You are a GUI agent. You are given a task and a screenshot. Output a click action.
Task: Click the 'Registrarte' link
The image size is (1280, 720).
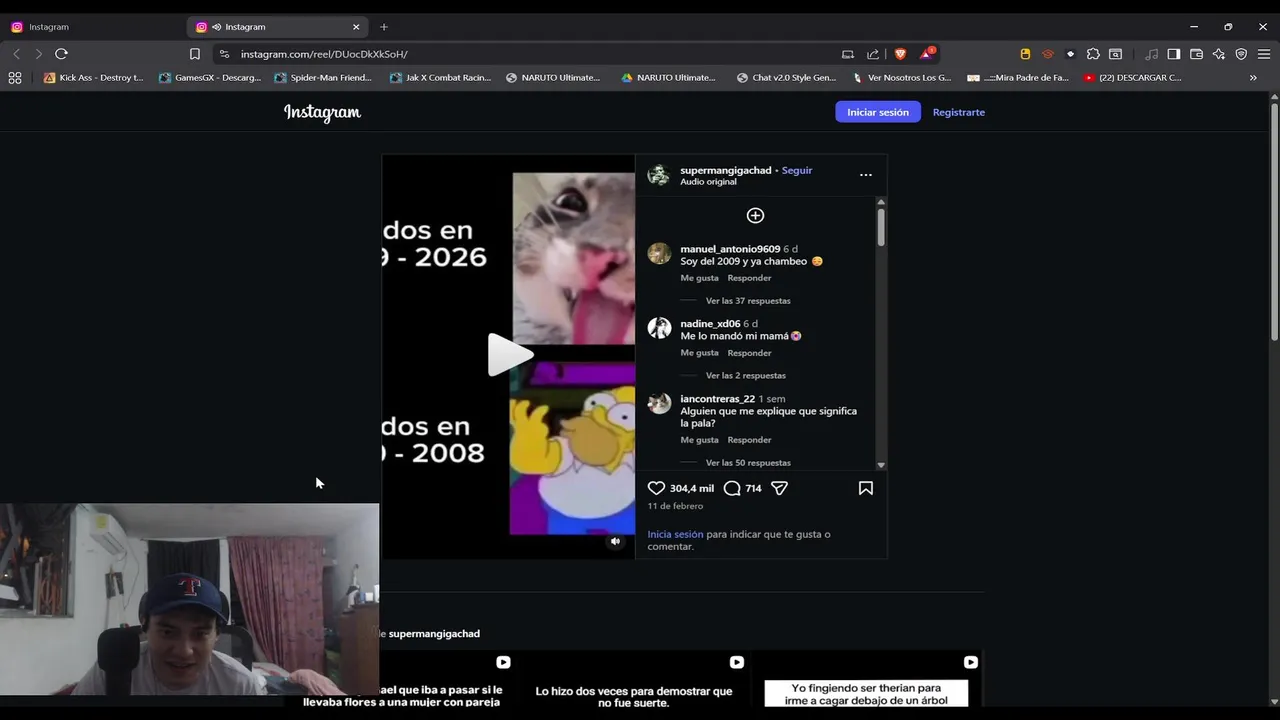pyautogui.click(x=959, y=112)
